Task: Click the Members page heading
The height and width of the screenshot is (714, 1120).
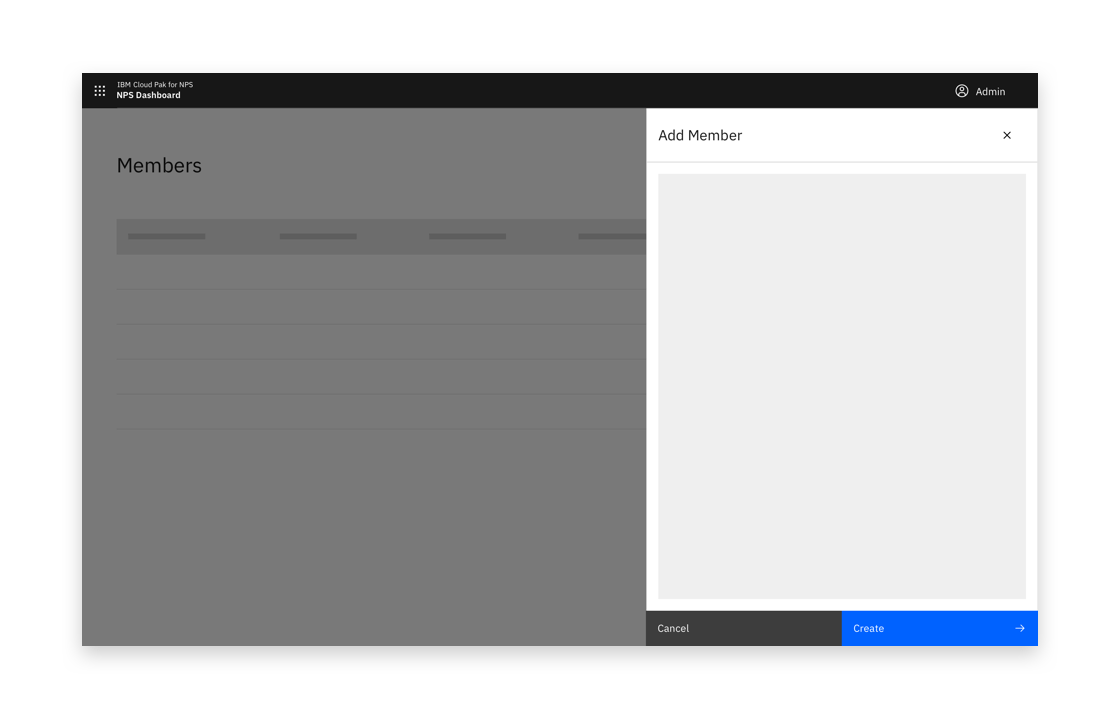Action: pos(159,165)
